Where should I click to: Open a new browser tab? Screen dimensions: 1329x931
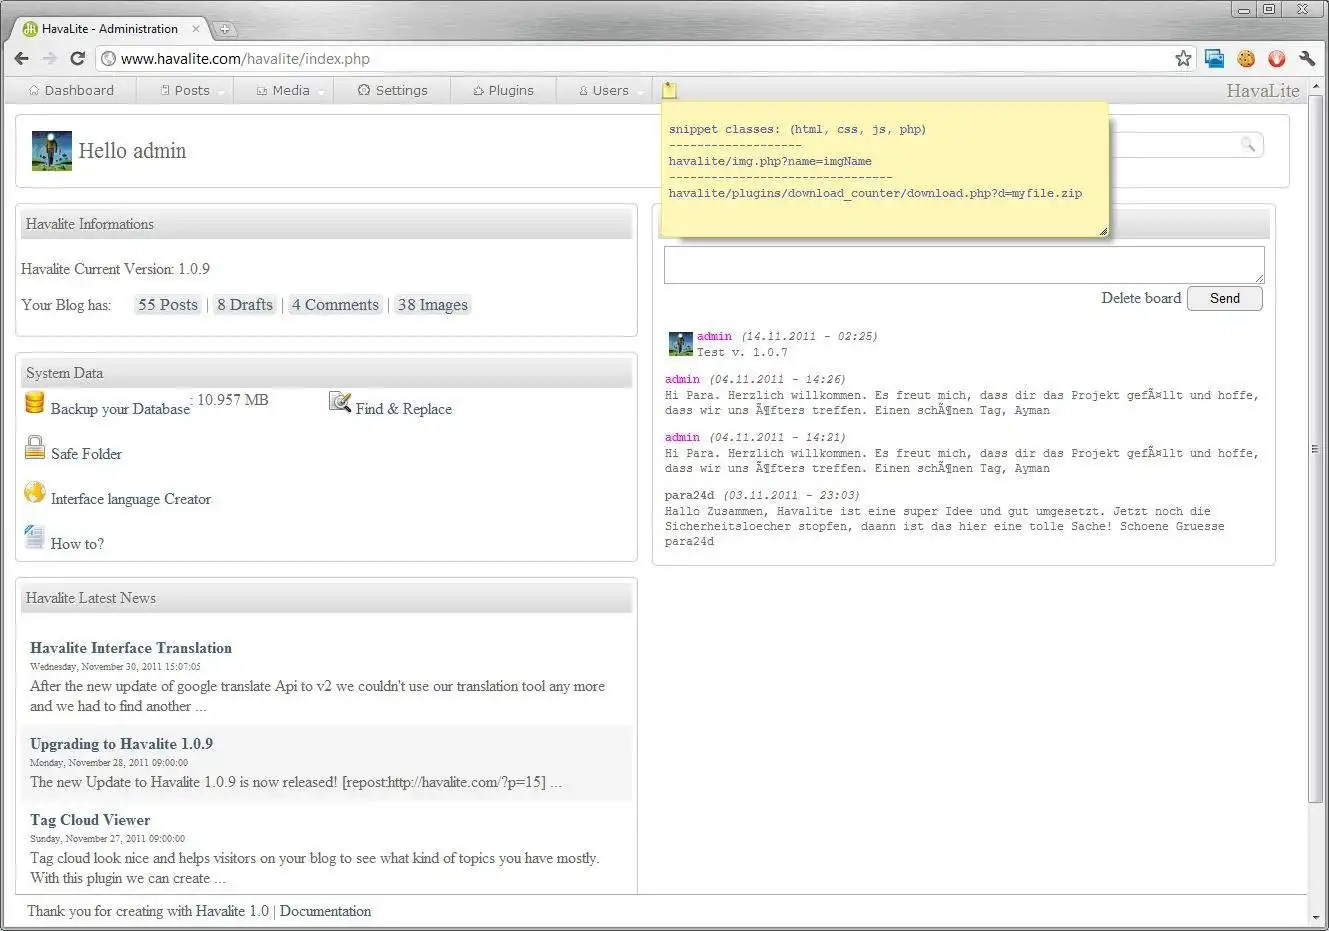coord(224,29)
